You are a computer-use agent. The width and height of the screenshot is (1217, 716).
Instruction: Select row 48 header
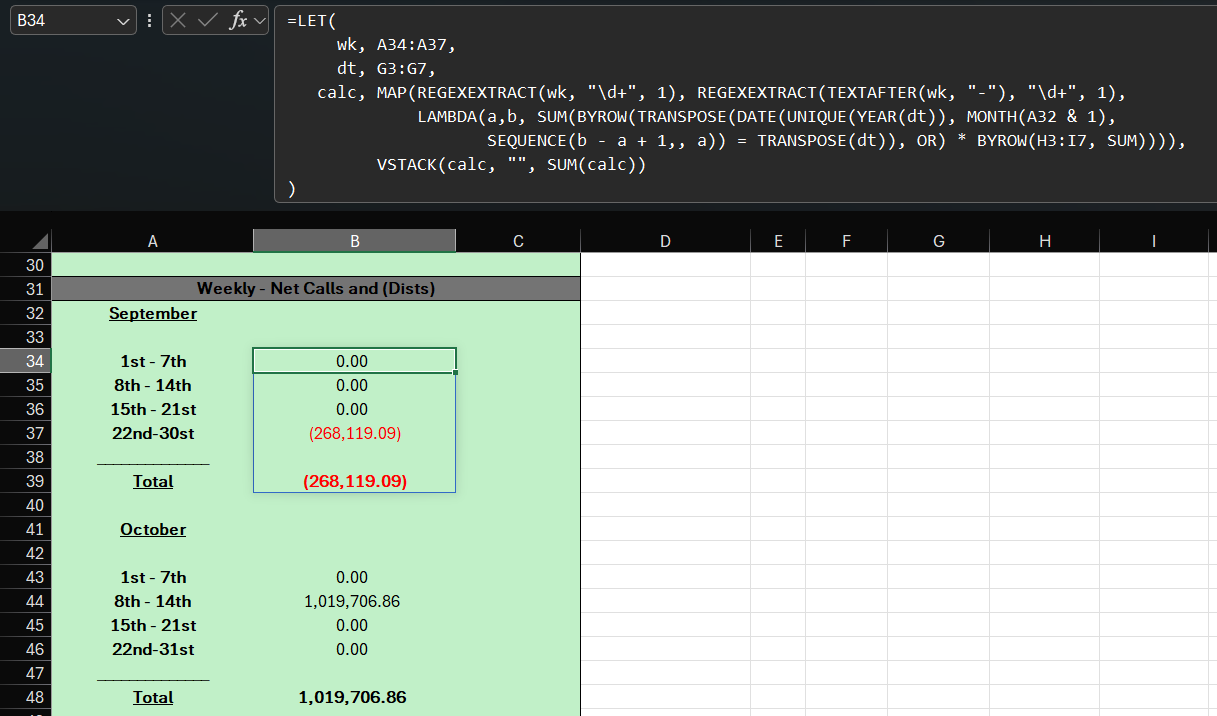tap(25, 697)
